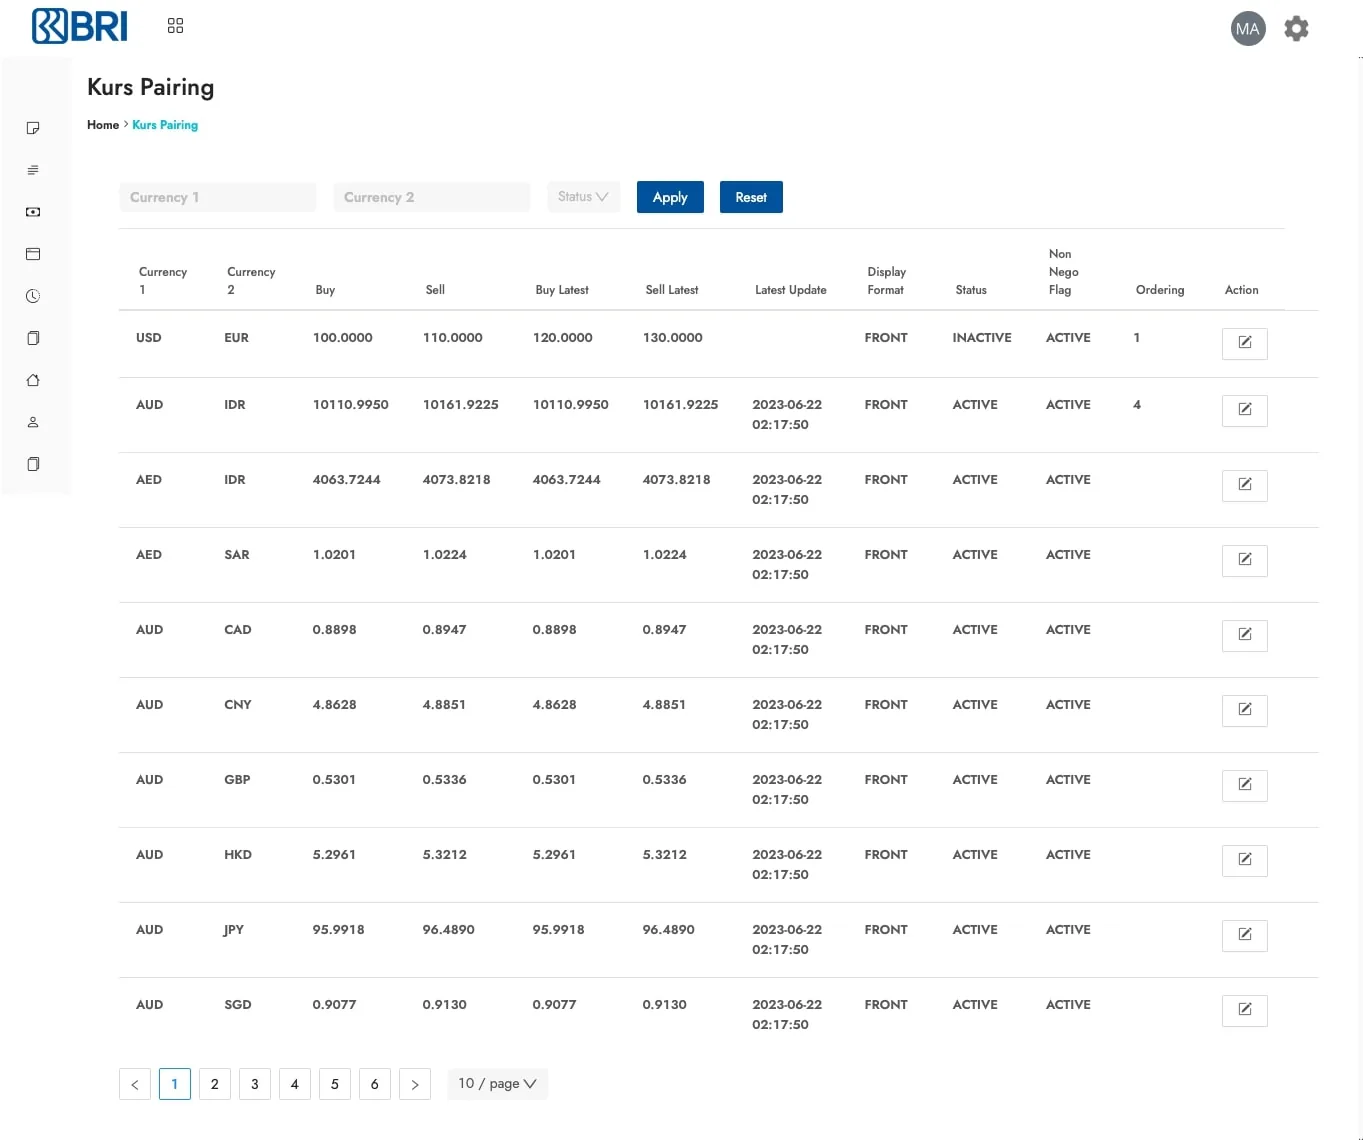Go to pagination page 3
This screenshot has width=1363, height=1140.
coord(255,1084)
